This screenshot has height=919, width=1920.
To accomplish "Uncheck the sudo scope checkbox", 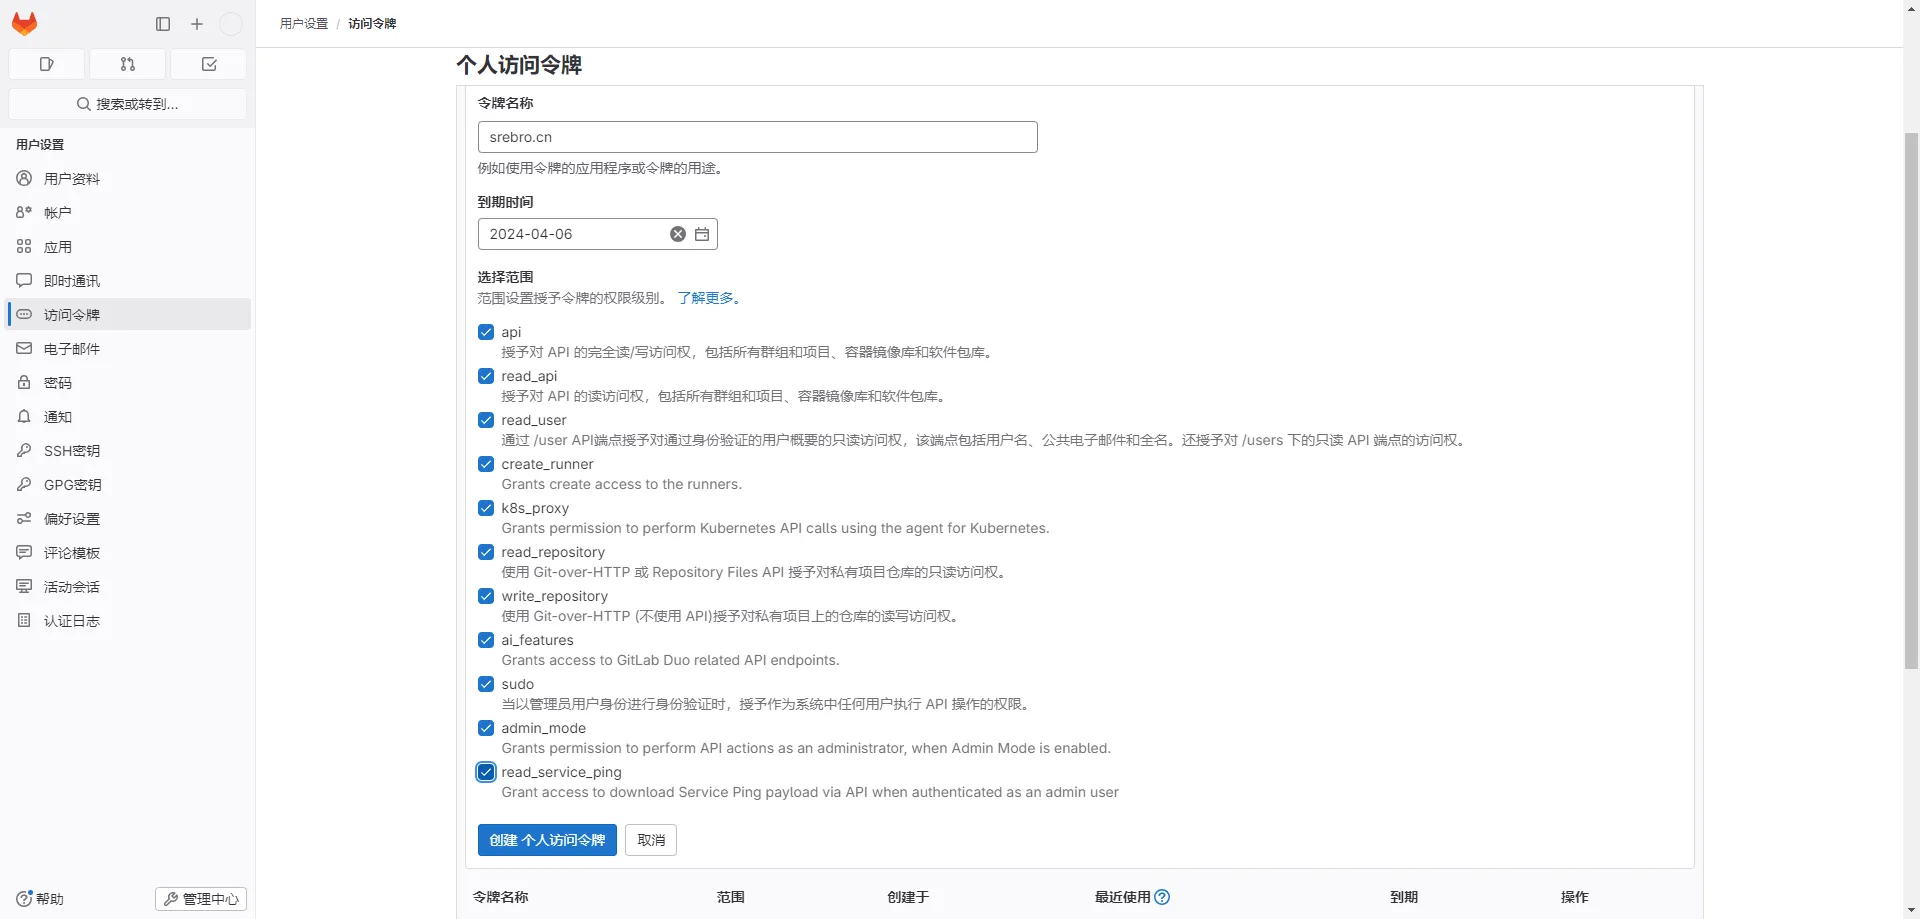I will point(486,684).
